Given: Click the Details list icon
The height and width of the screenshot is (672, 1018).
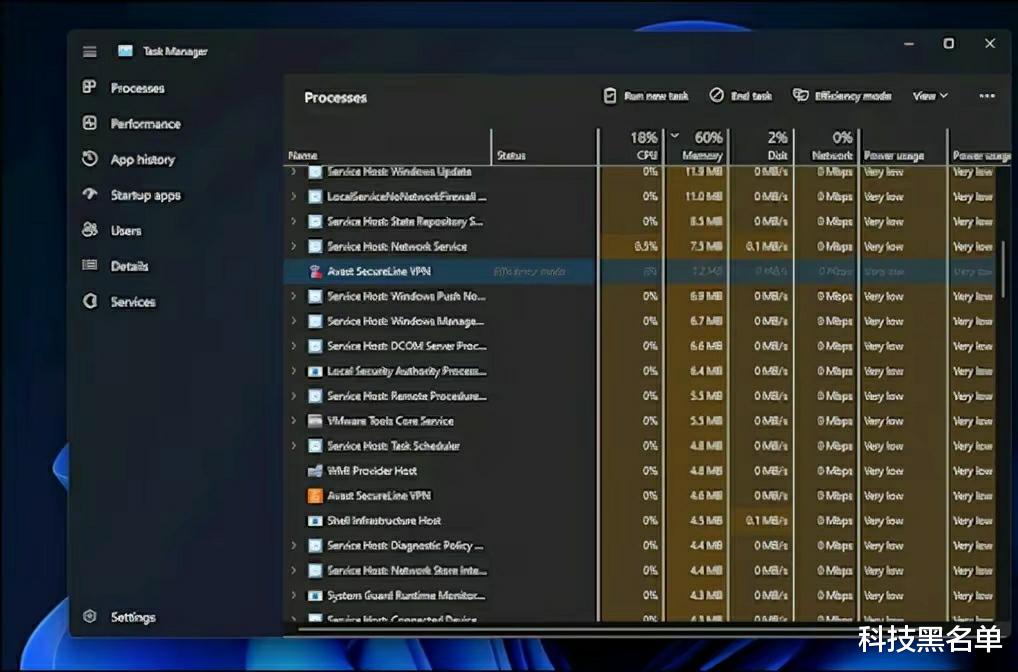Looking at the screenshot, I should tap(90, 265).
